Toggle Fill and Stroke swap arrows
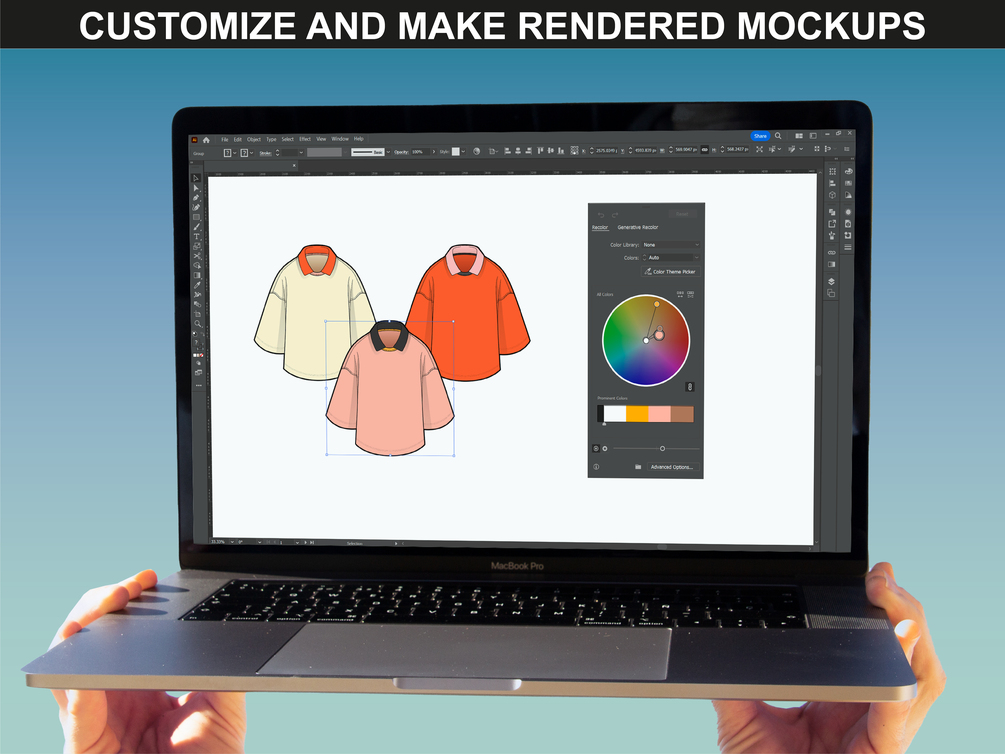This screenshot has height=754, width=1005. pyautogui.click(x=203, y=333)
